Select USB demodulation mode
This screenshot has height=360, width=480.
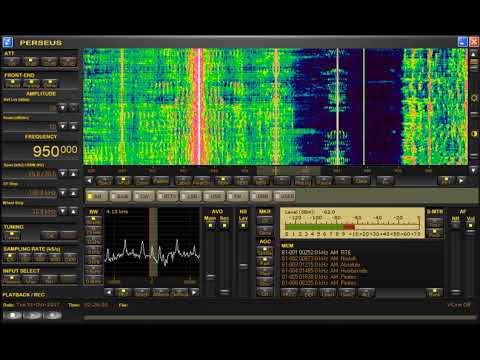[214, 196]
